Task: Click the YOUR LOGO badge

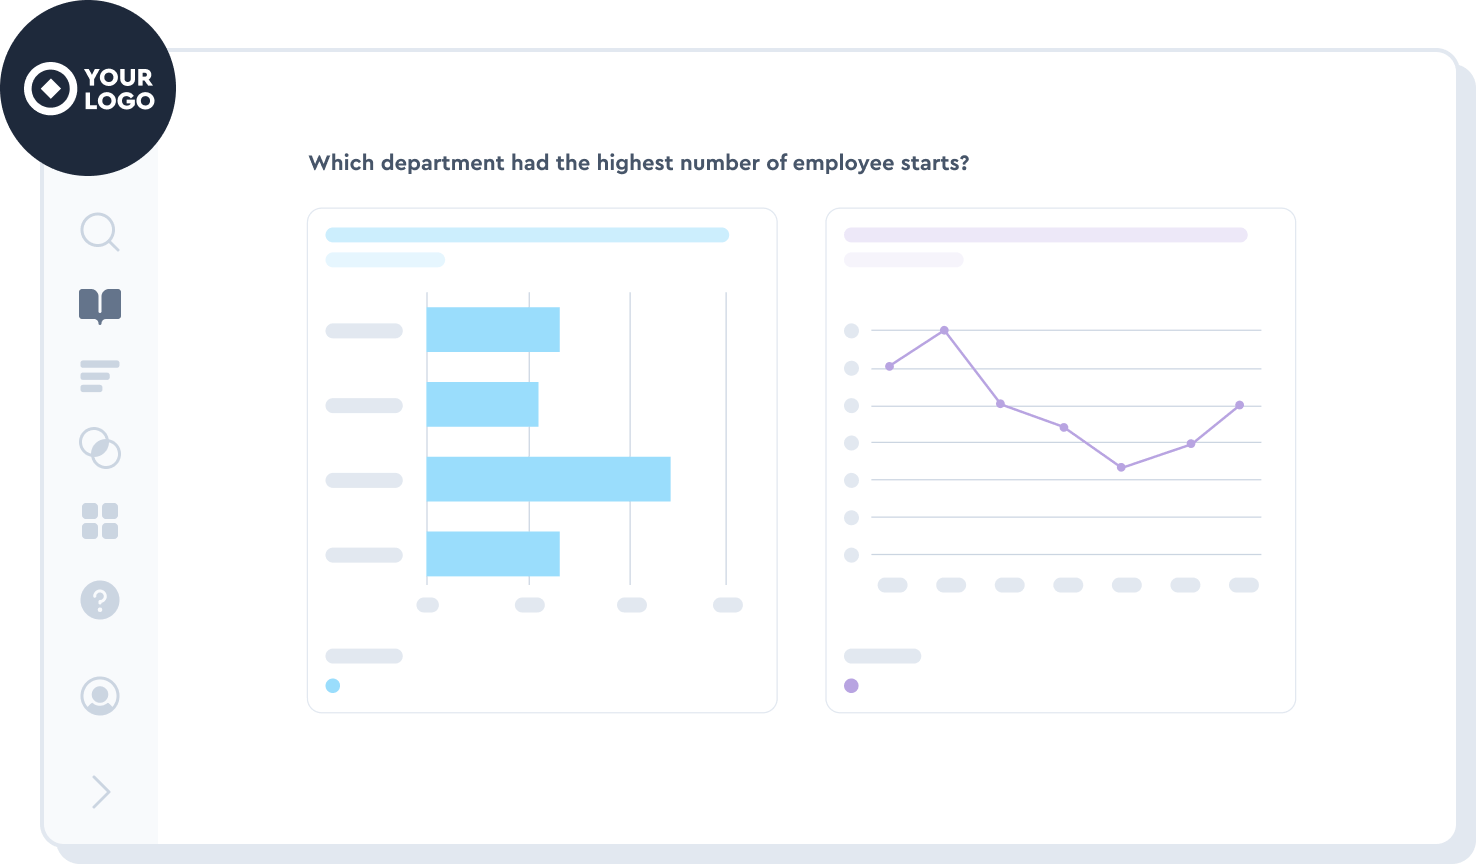Action: click(88, 89)
